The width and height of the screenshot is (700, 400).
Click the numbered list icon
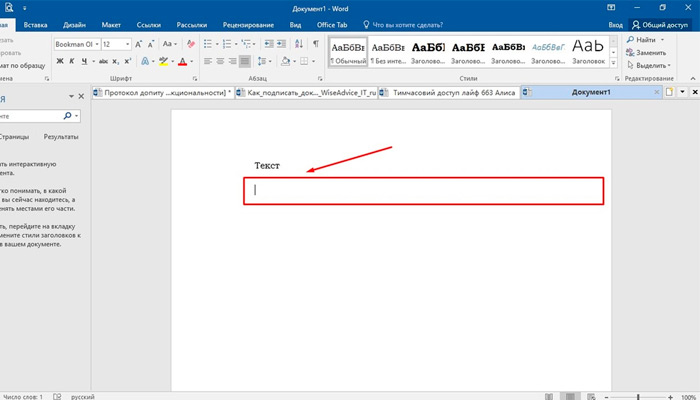[227, 44]
